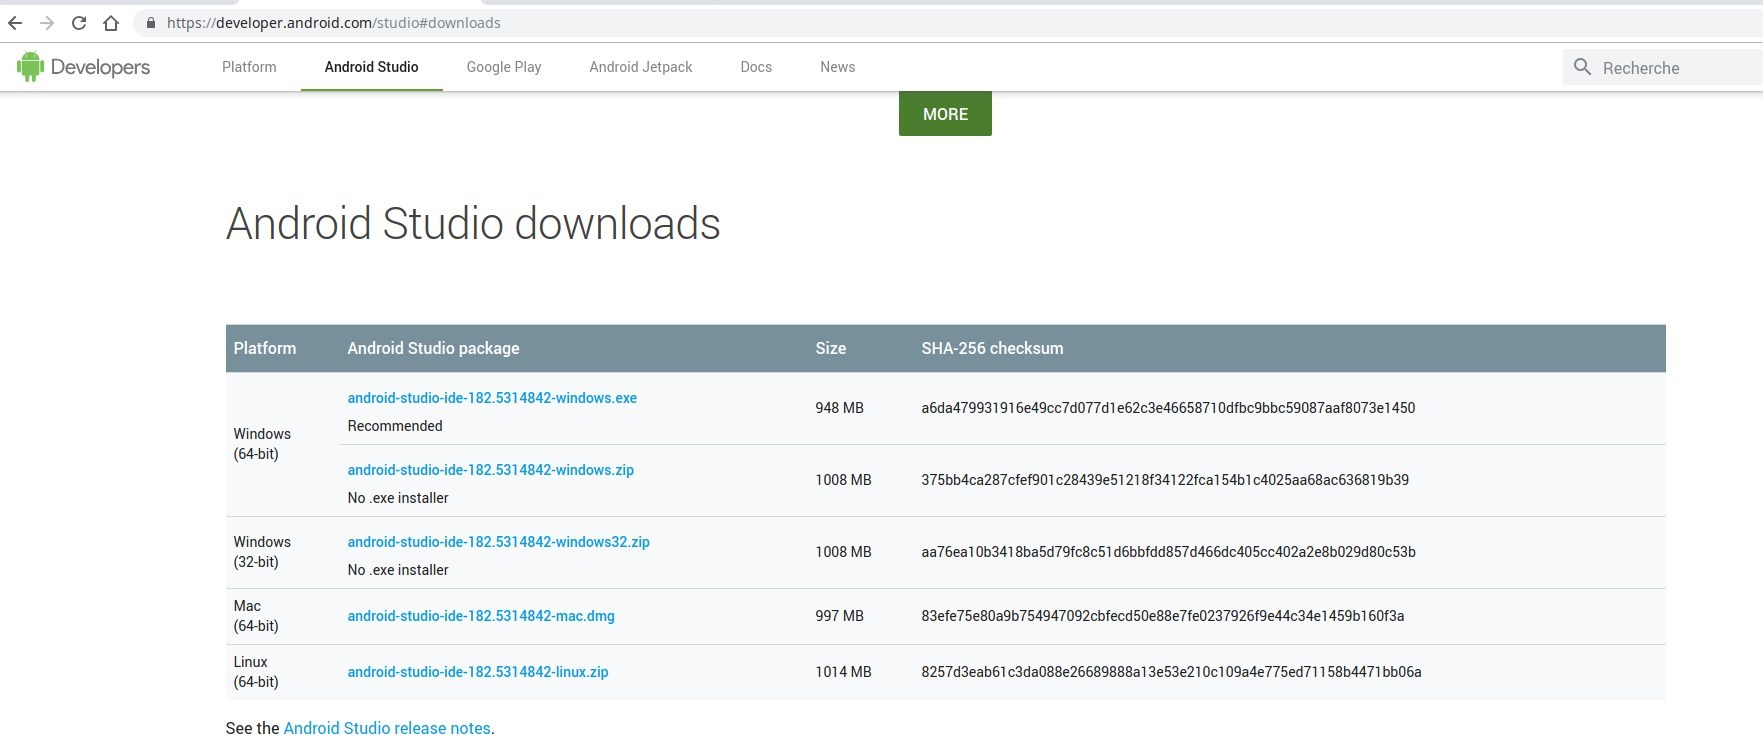
Task: Click the green MORE button
Action: (945, 114)
